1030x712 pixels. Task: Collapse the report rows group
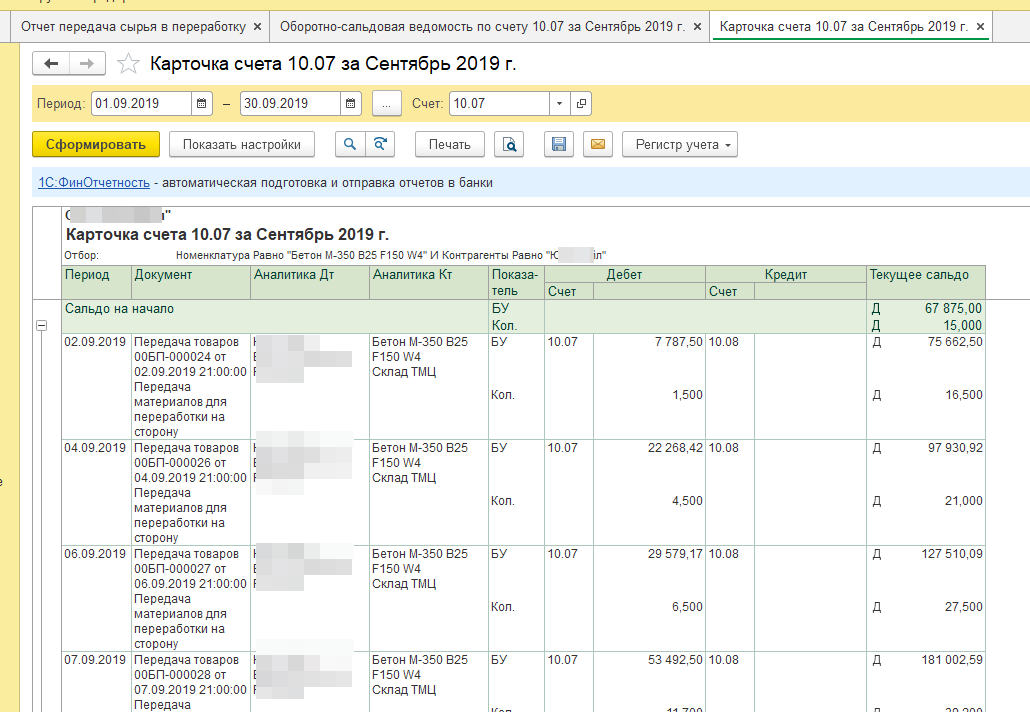pyautogui.click(x=41, y=325)
